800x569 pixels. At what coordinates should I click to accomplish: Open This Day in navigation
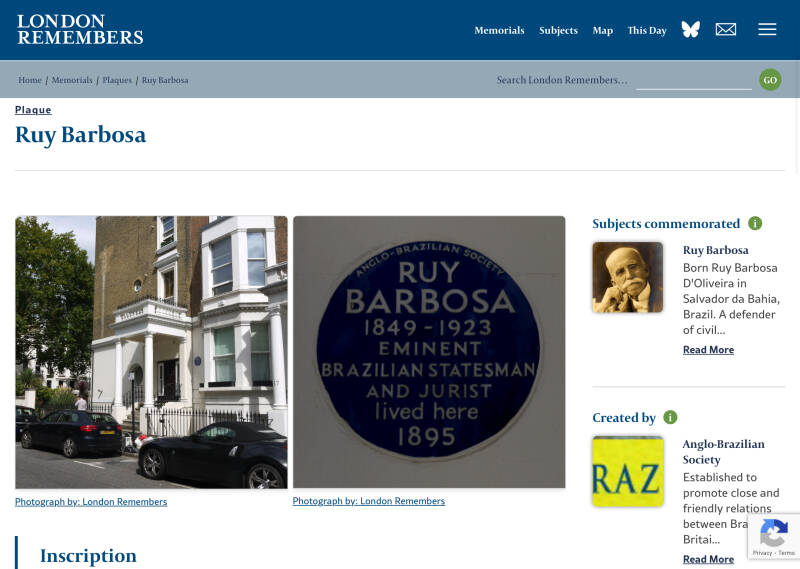tap(647, 31)
